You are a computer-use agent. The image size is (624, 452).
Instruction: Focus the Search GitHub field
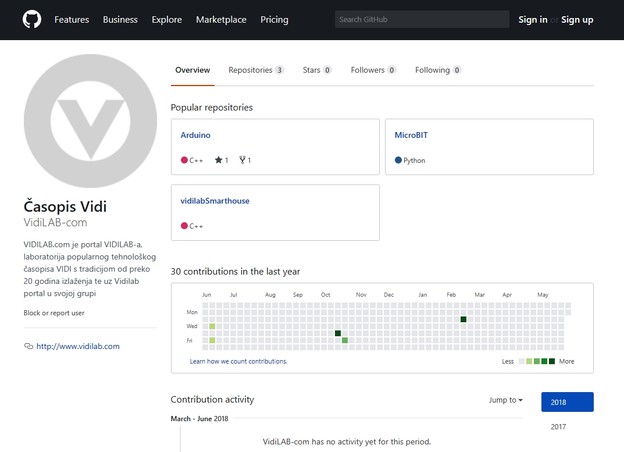[x=422, y=19]
